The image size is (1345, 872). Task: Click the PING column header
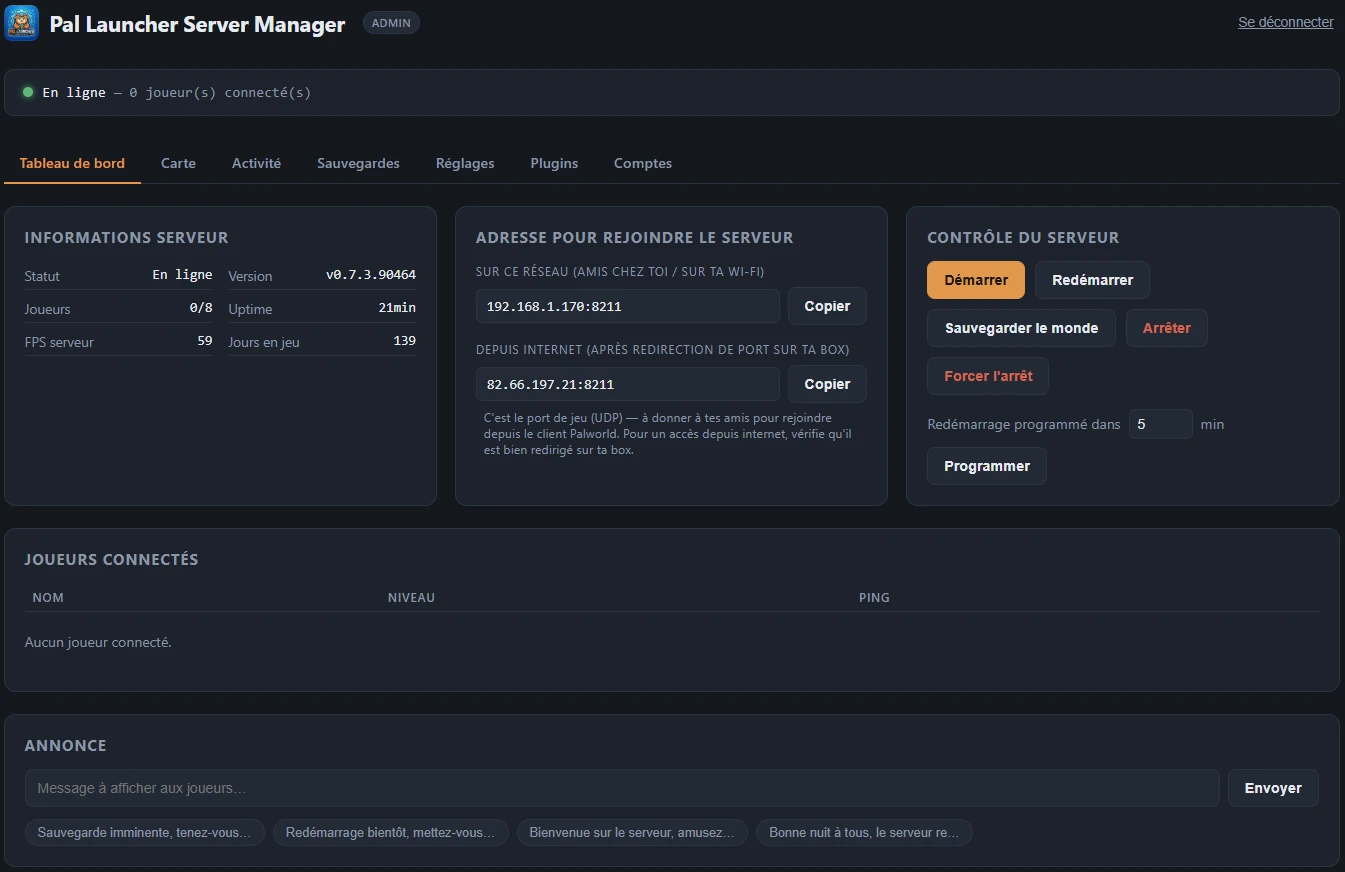[874, 597]
